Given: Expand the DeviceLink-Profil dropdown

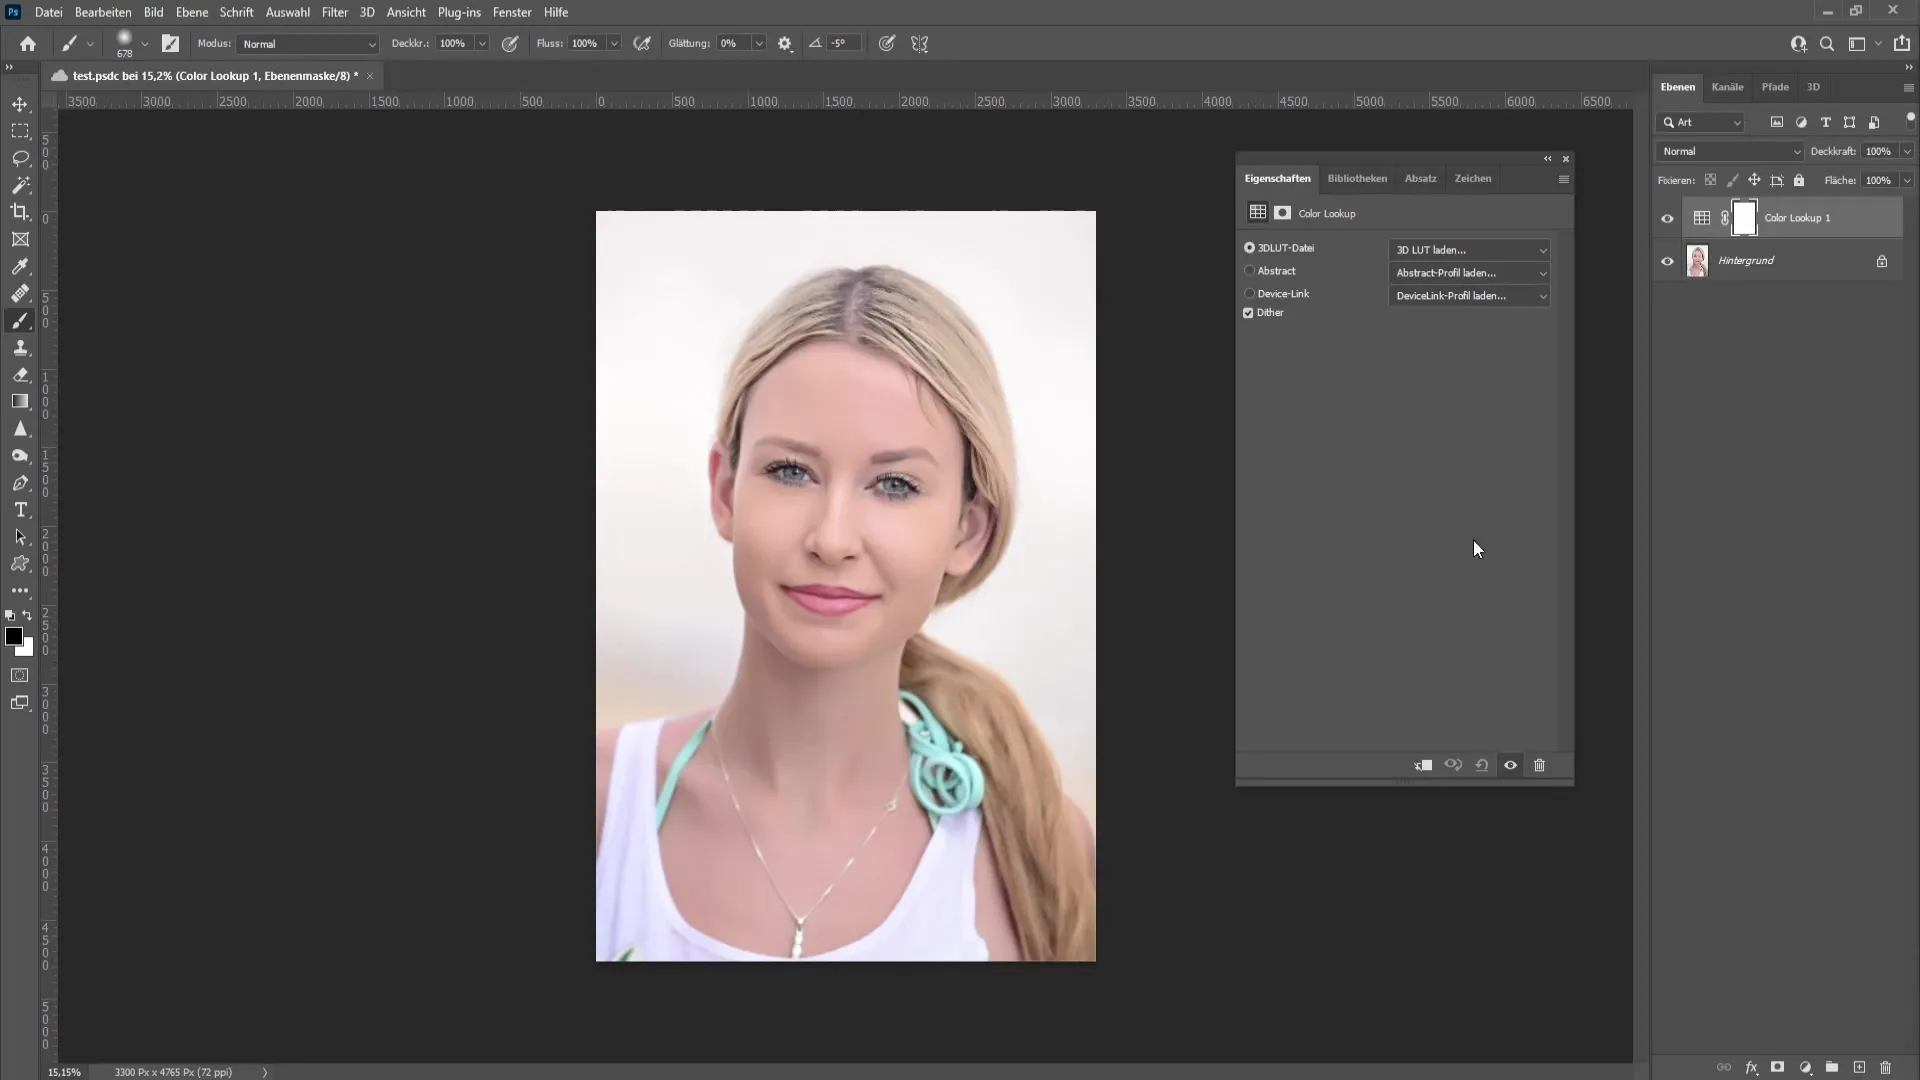Looking at the screenshot, I should coord(1542,294).
